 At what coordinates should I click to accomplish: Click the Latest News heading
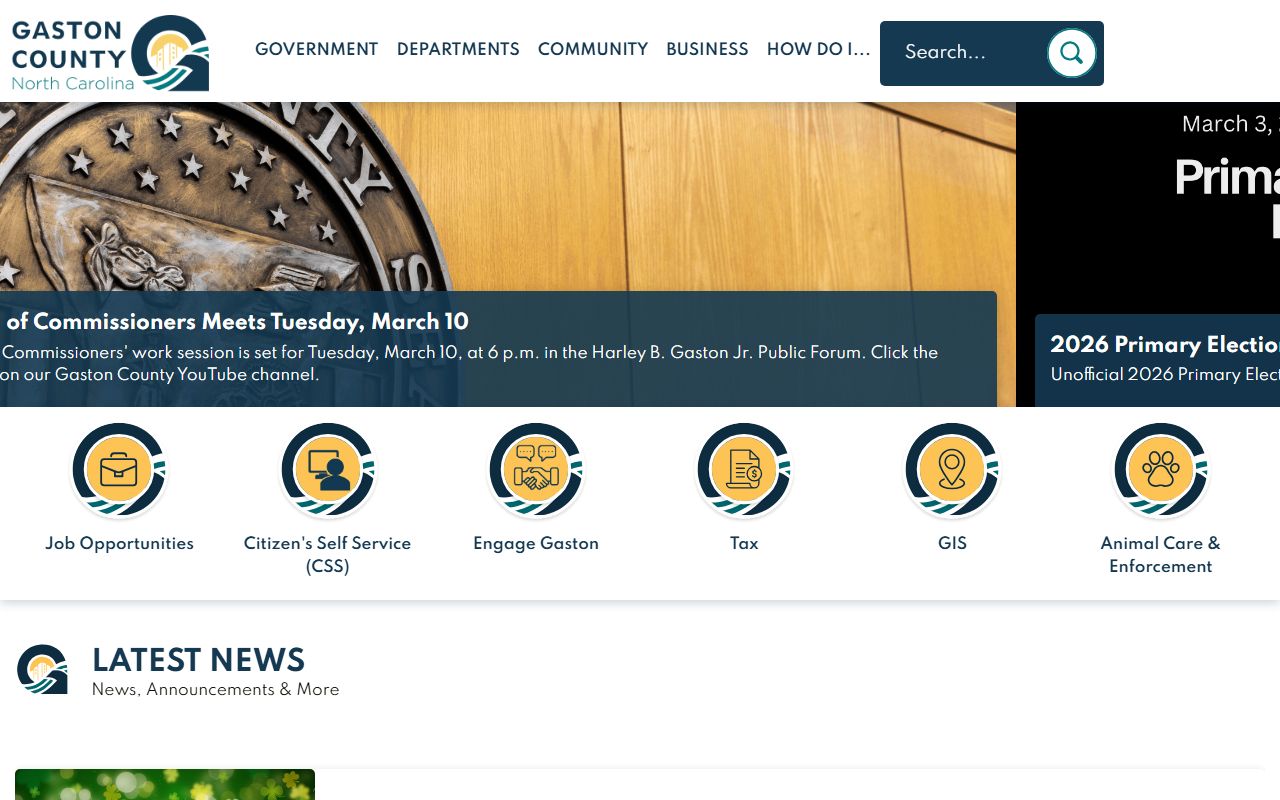point(198,660)
